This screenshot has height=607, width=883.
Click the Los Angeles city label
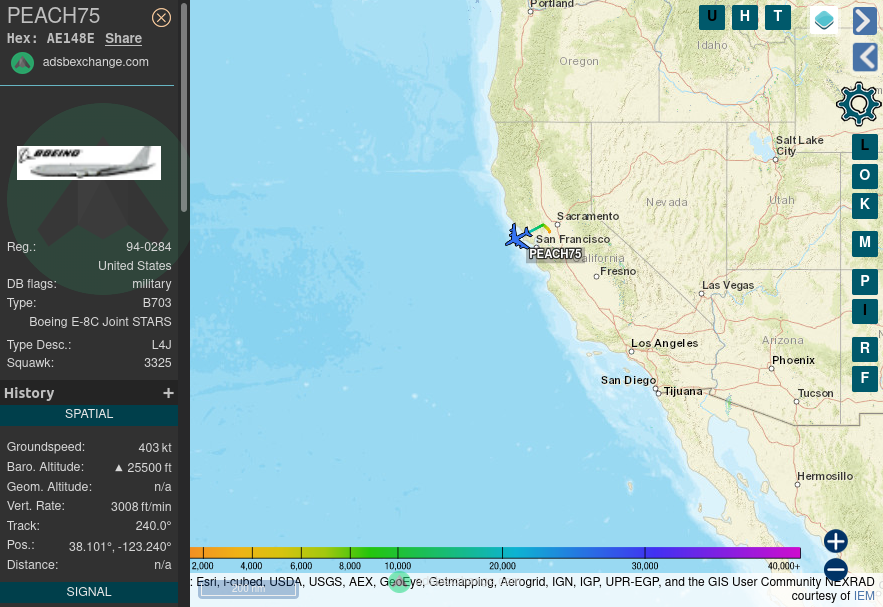tap(665, 343)
